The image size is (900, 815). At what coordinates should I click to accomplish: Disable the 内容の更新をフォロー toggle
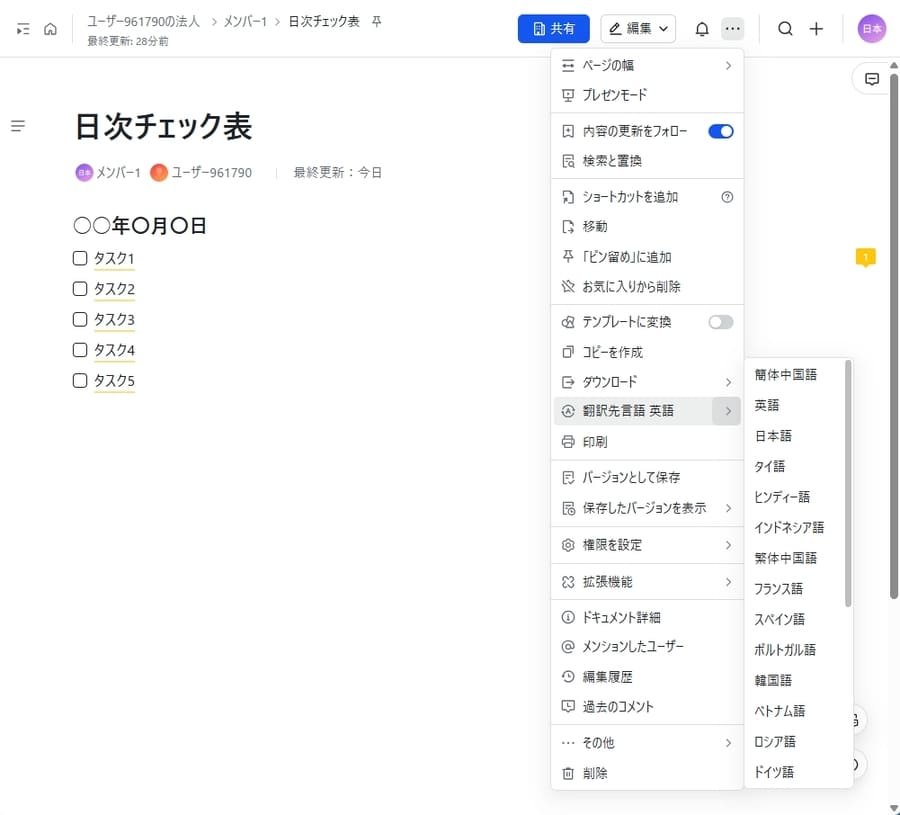(721, 130)
